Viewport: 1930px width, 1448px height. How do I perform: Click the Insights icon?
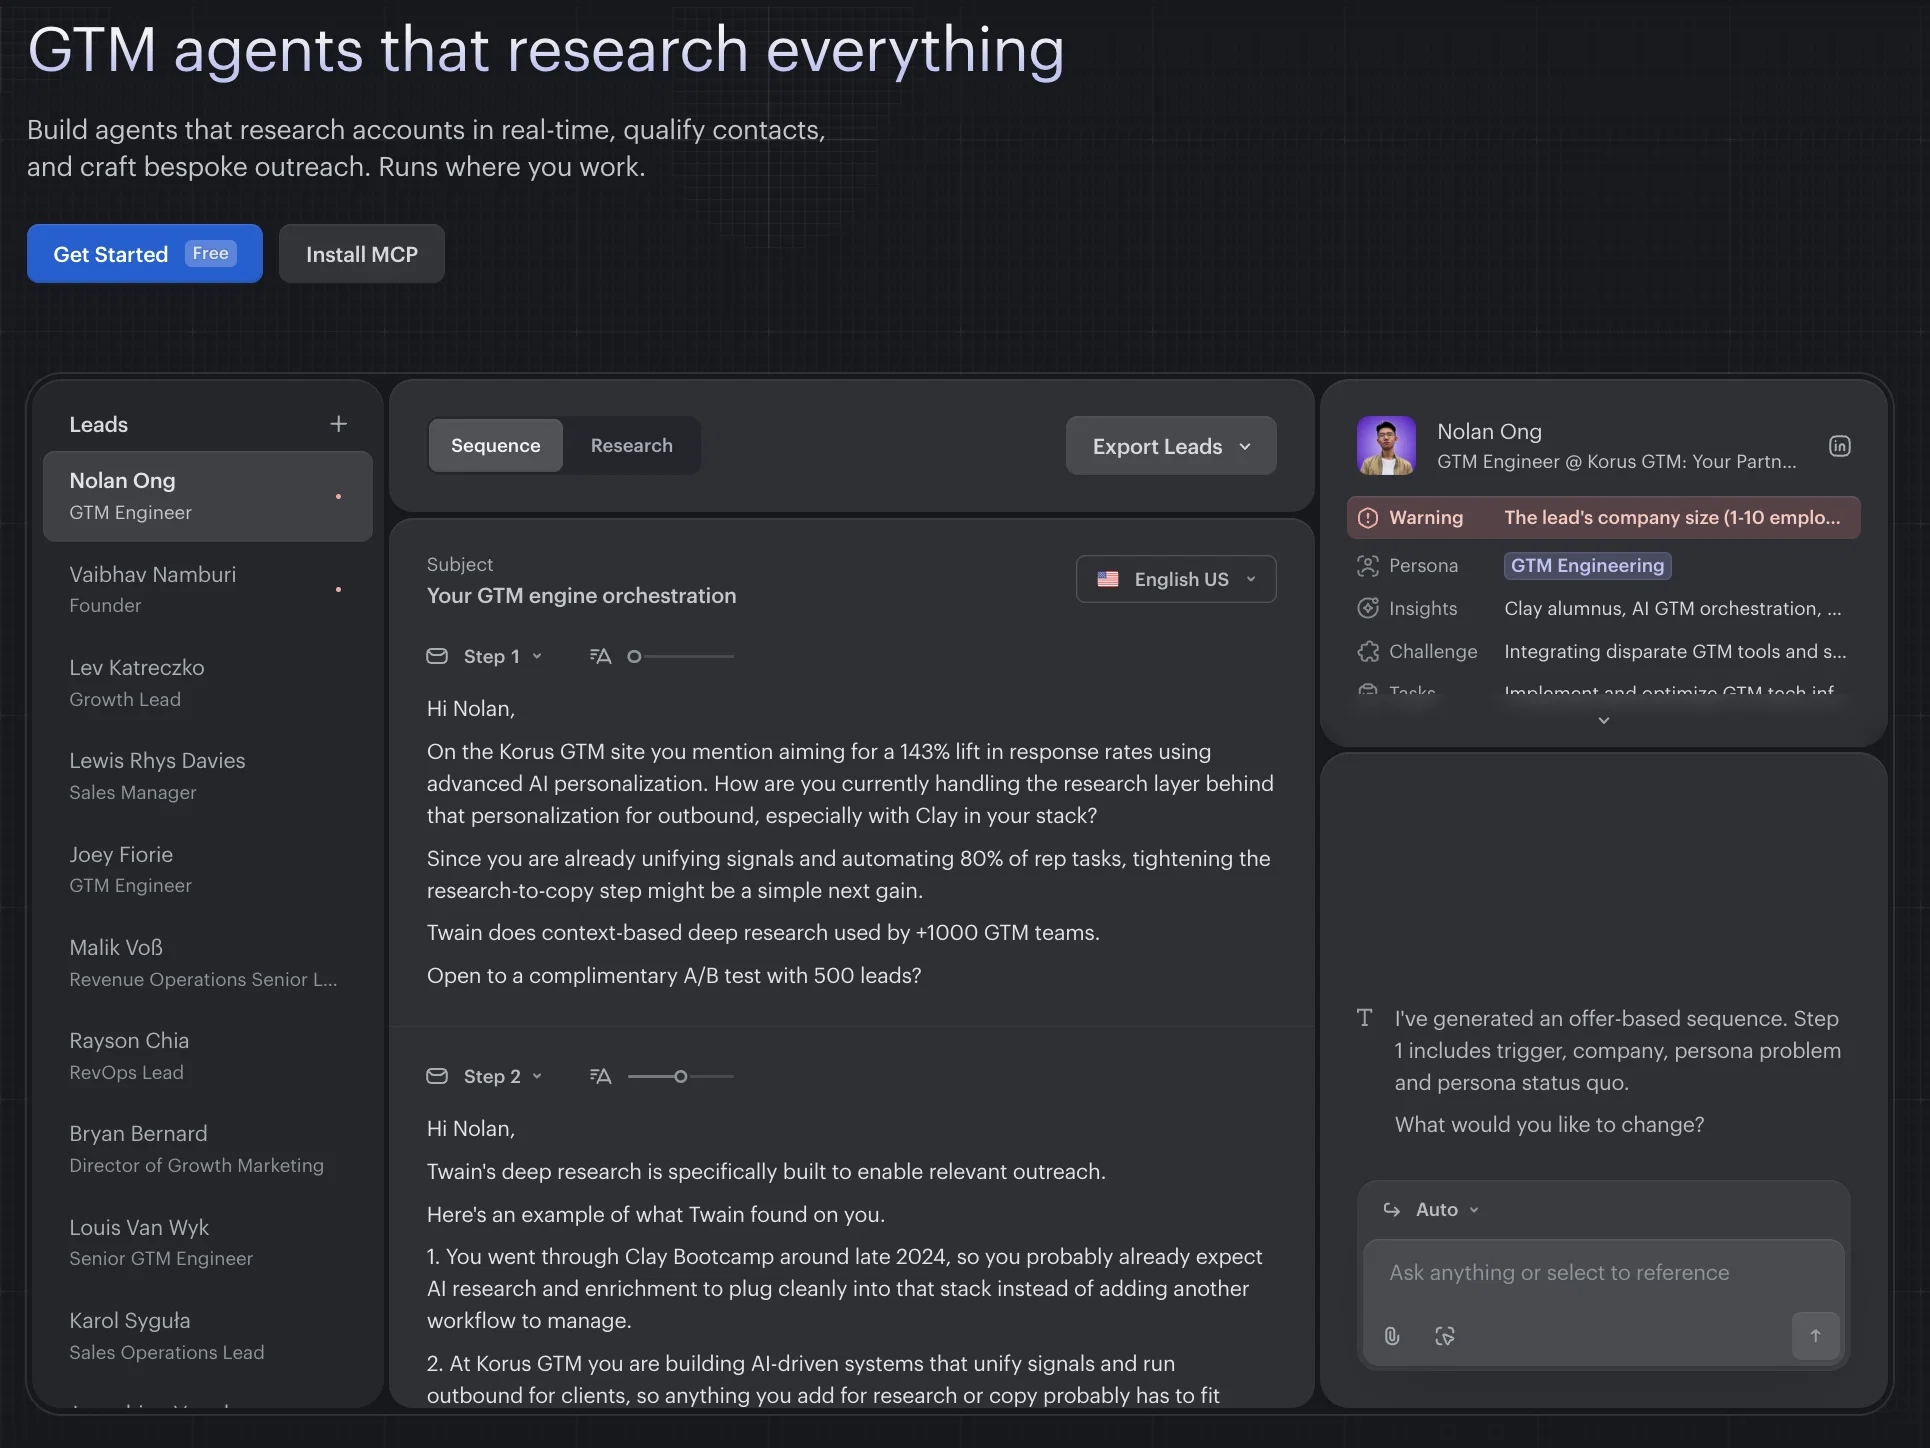[x=1368, y=608]
